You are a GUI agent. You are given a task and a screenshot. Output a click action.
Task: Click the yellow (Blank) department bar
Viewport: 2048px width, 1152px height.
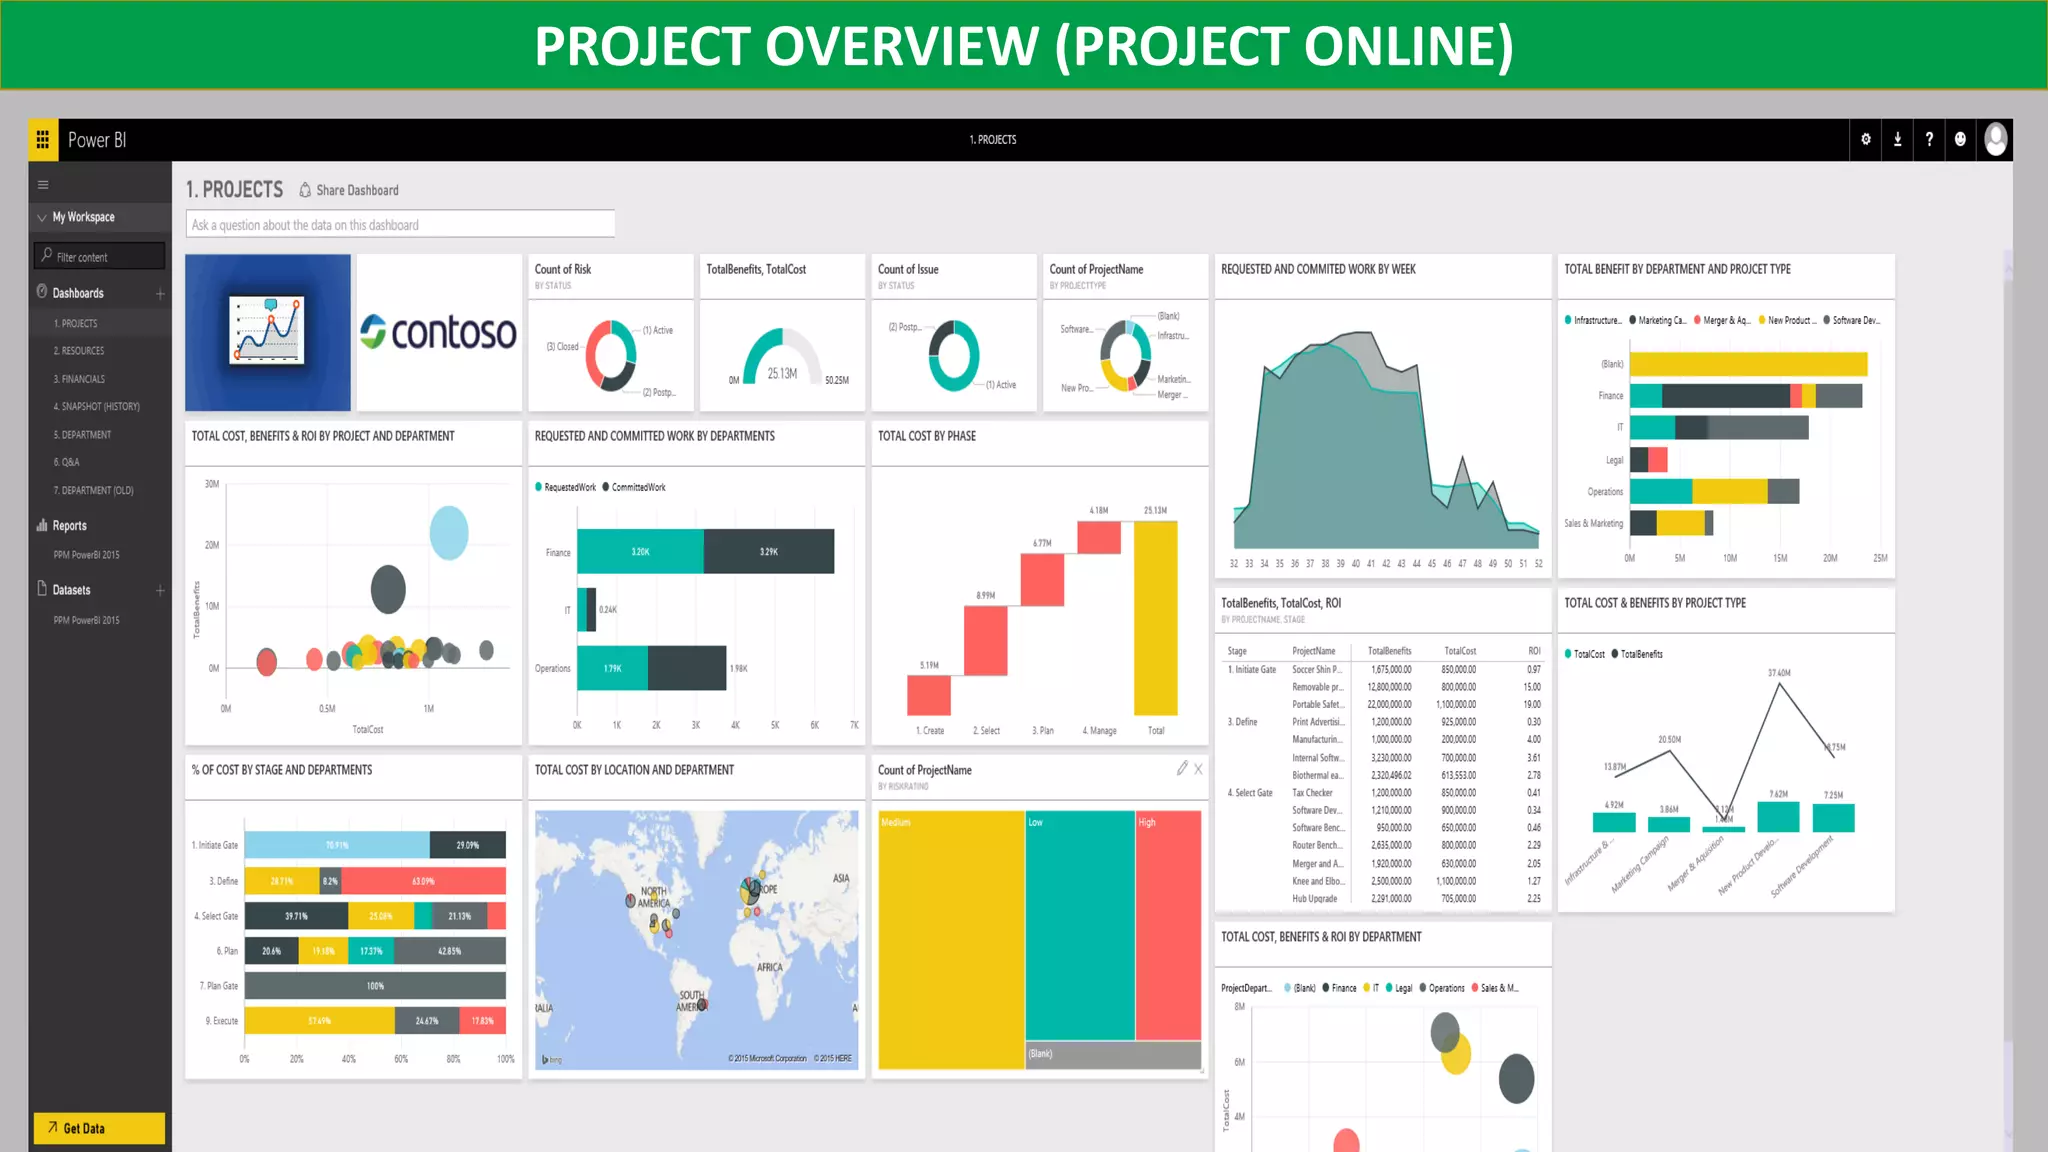[1748, 364]
